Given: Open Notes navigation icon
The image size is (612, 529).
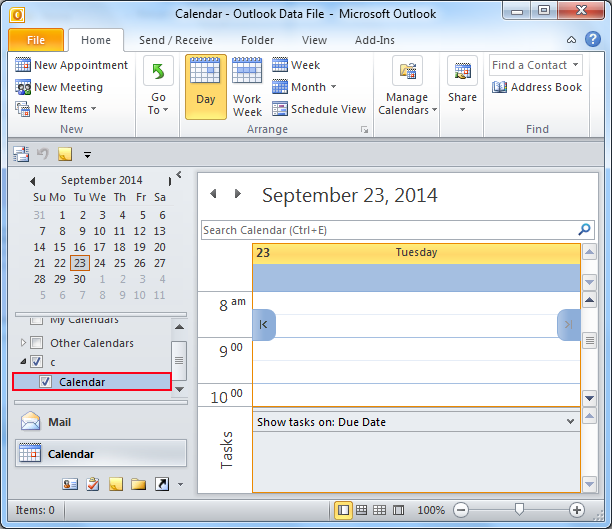Looking at the screenshot, I should tap(116, 484).
